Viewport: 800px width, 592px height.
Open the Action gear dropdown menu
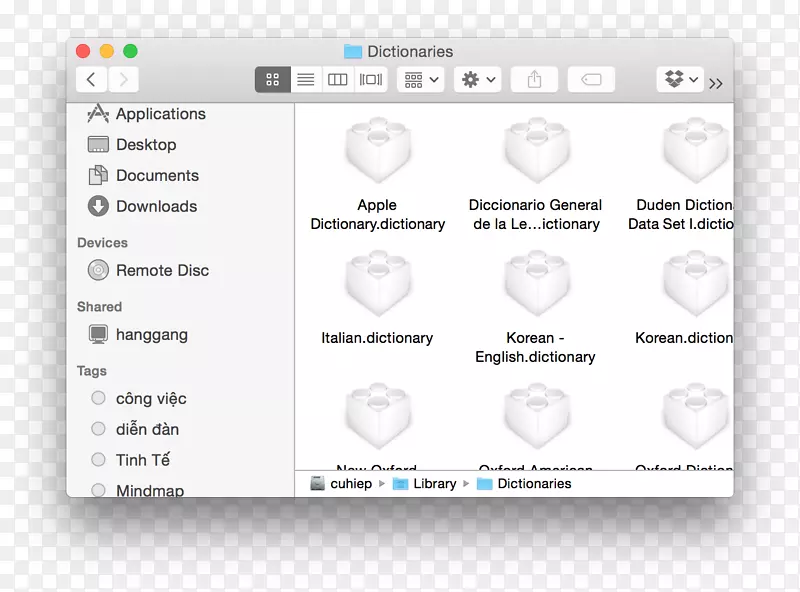tap(477, 79)
